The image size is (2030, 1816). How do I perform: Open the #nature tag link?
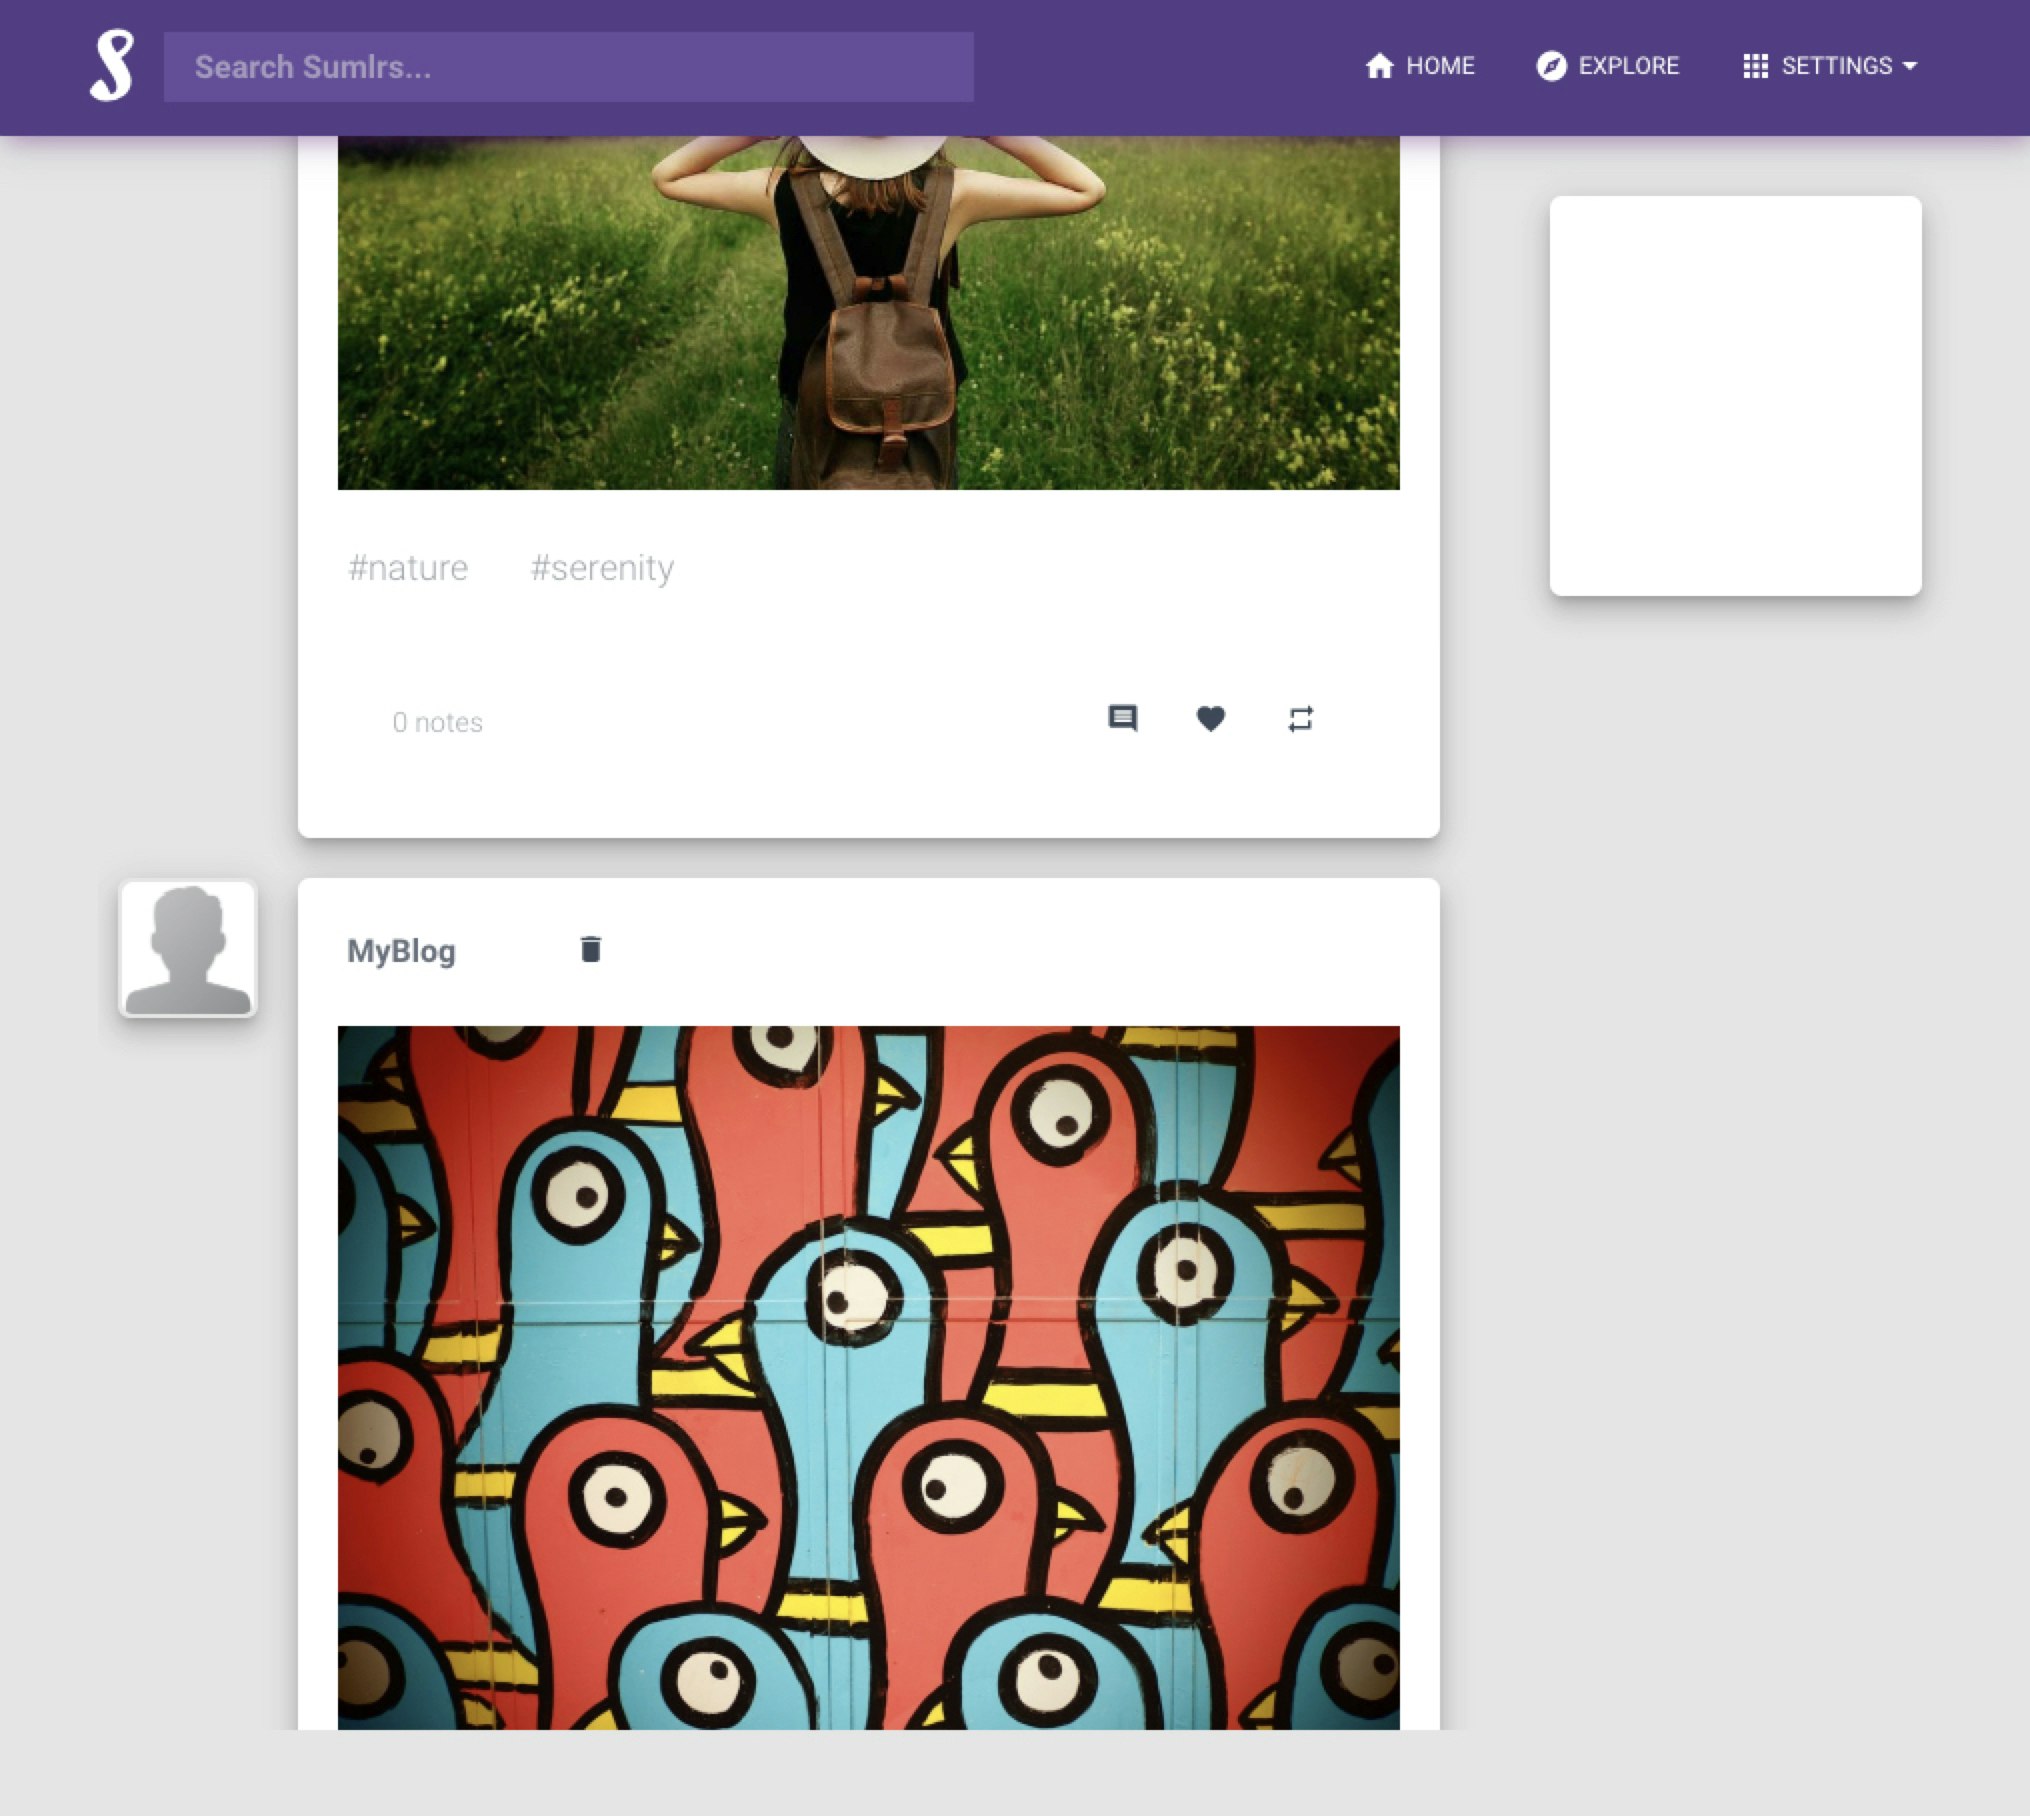[x=408, y=567]
